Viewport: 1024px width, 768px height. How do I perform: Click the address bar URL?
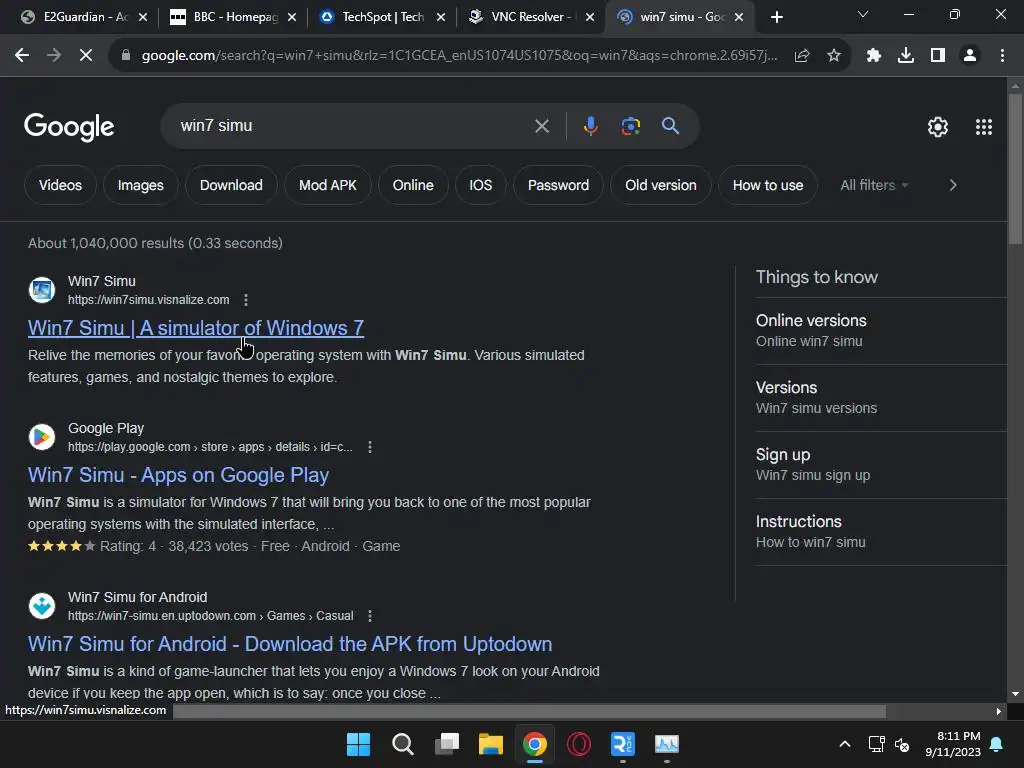point(460,56)
